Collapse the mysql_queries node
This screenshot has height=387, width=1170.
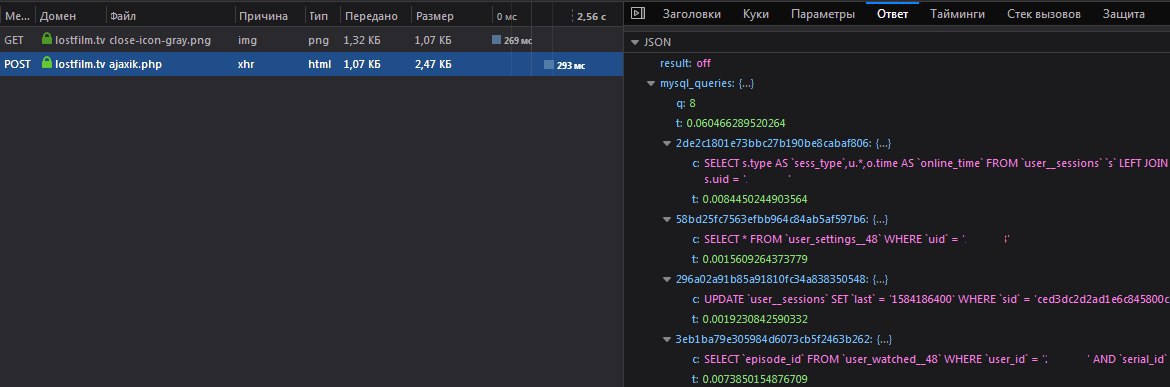point(651,84)
